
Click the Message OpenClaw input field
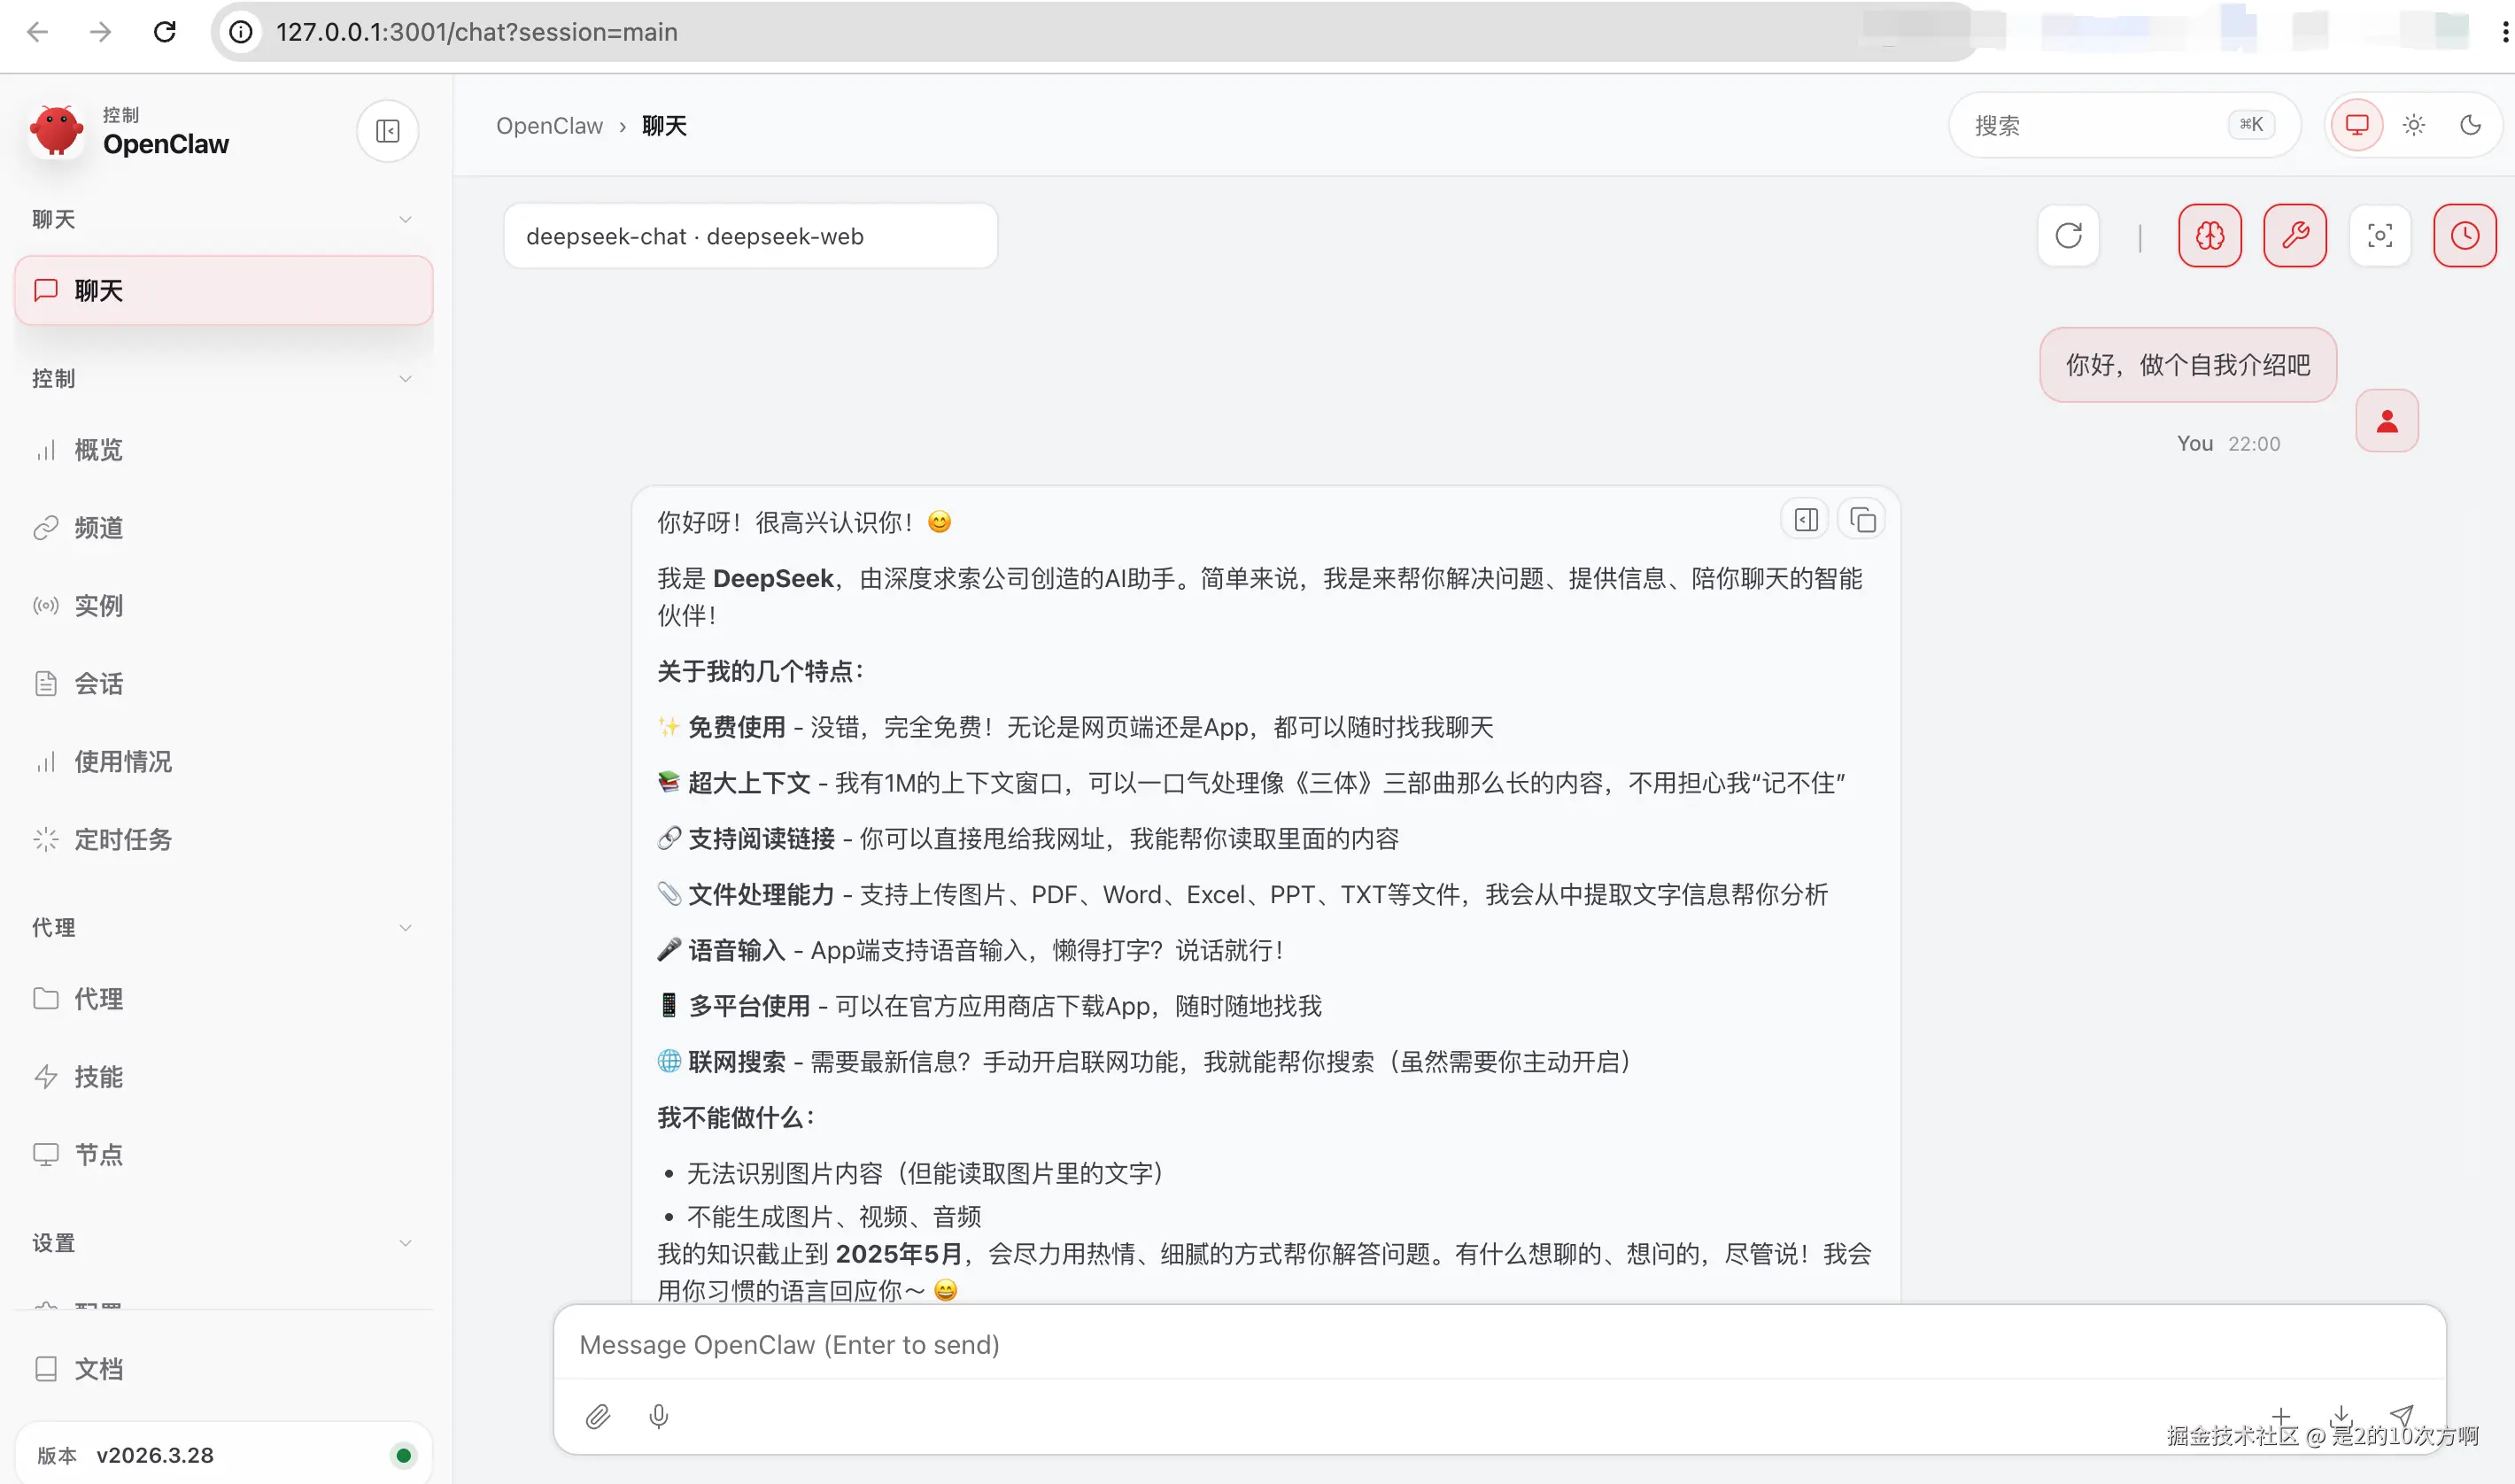pos(1499,1345)
